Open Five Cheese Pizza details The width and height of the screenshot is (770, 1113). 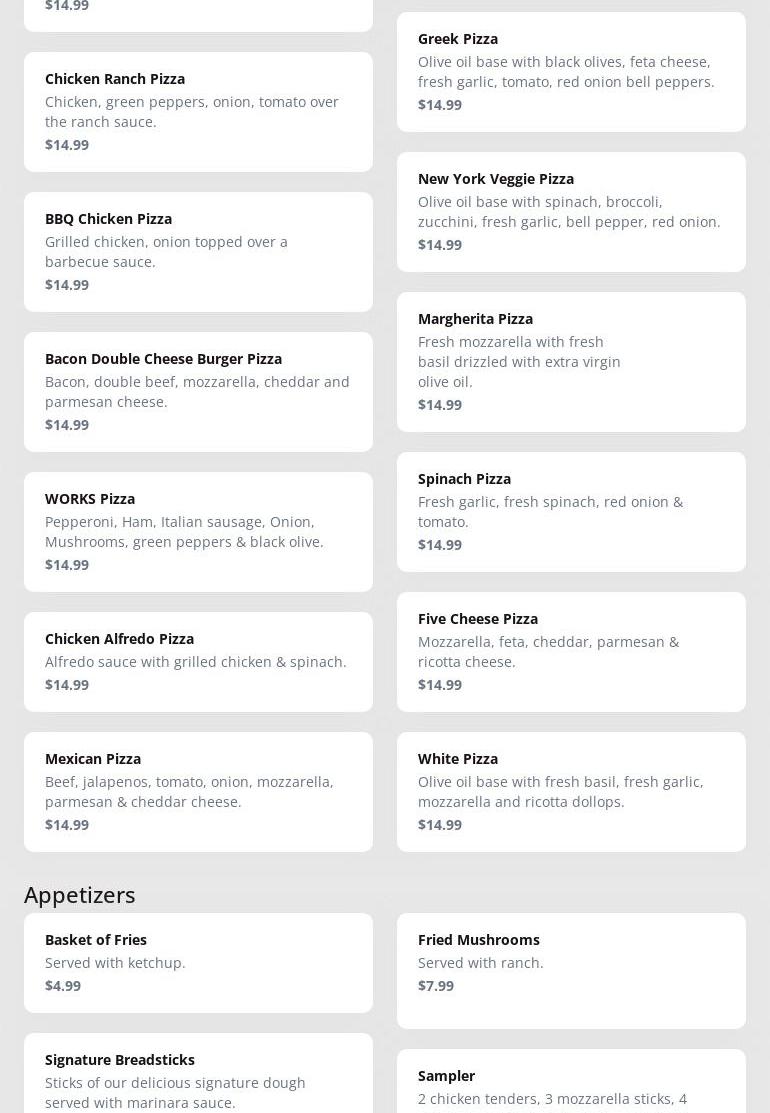click(571, 651)
